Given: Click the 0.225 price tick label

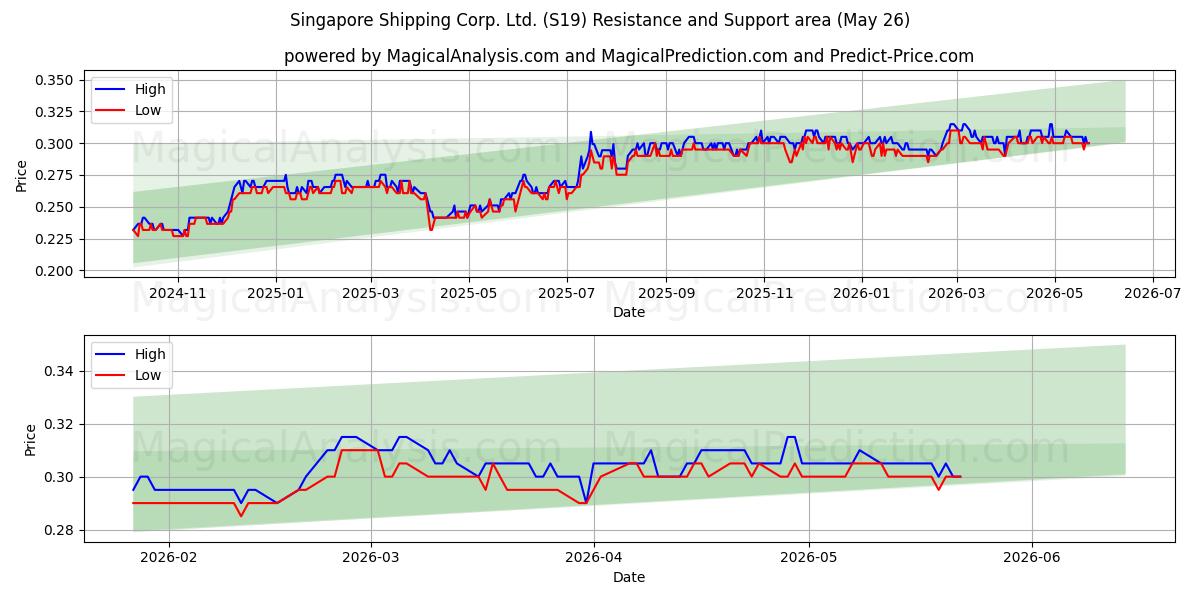Looking at the screenshot, I should 55,240.
